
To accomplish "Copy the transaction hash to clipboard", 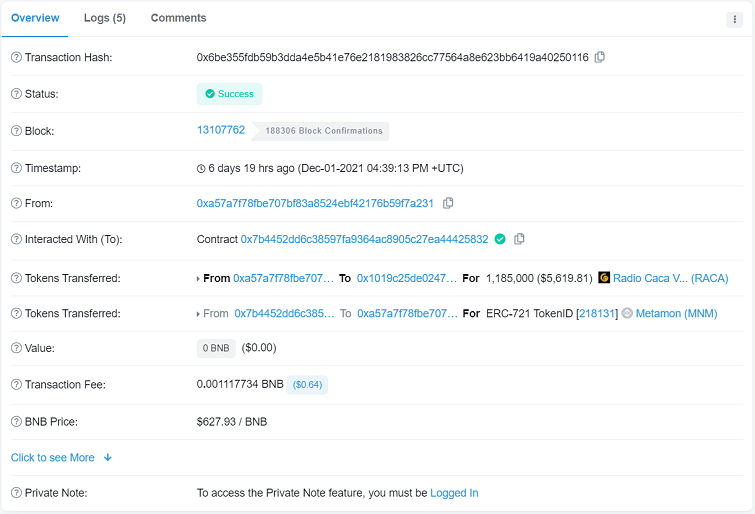I will [600, 57].
